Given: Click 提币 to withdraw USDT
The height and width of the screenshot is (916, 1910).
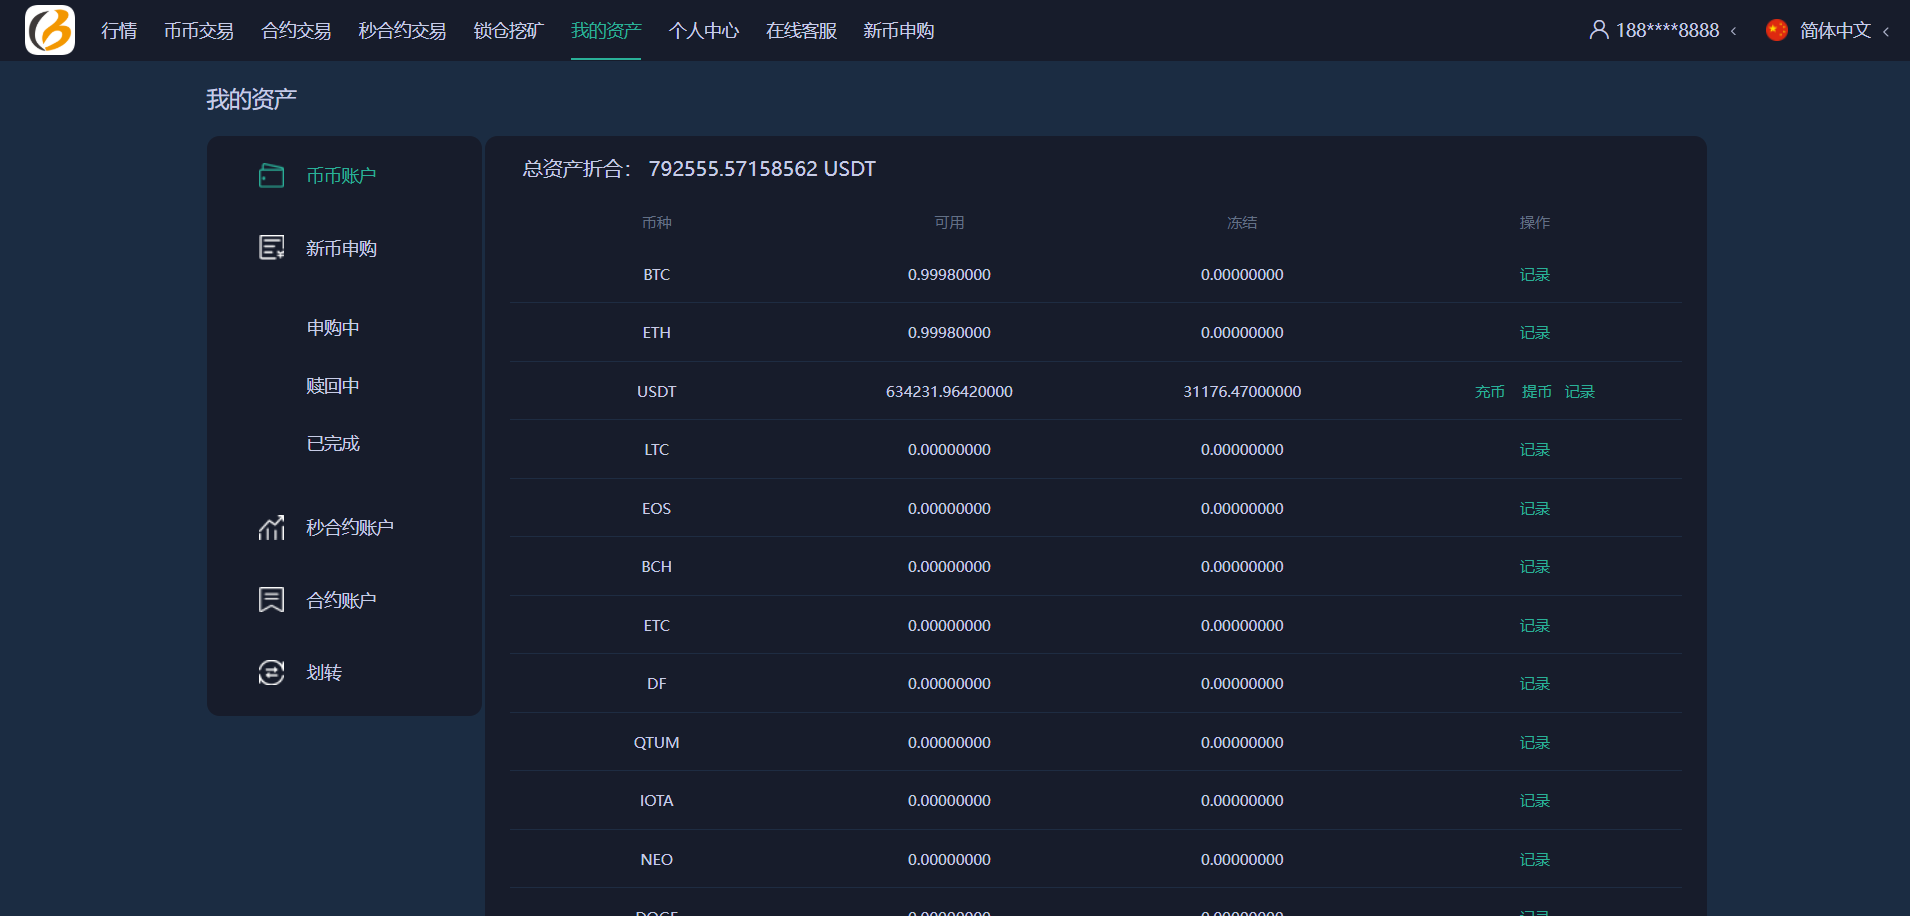Looking at the screenshot, I should tap(1536, 392).
